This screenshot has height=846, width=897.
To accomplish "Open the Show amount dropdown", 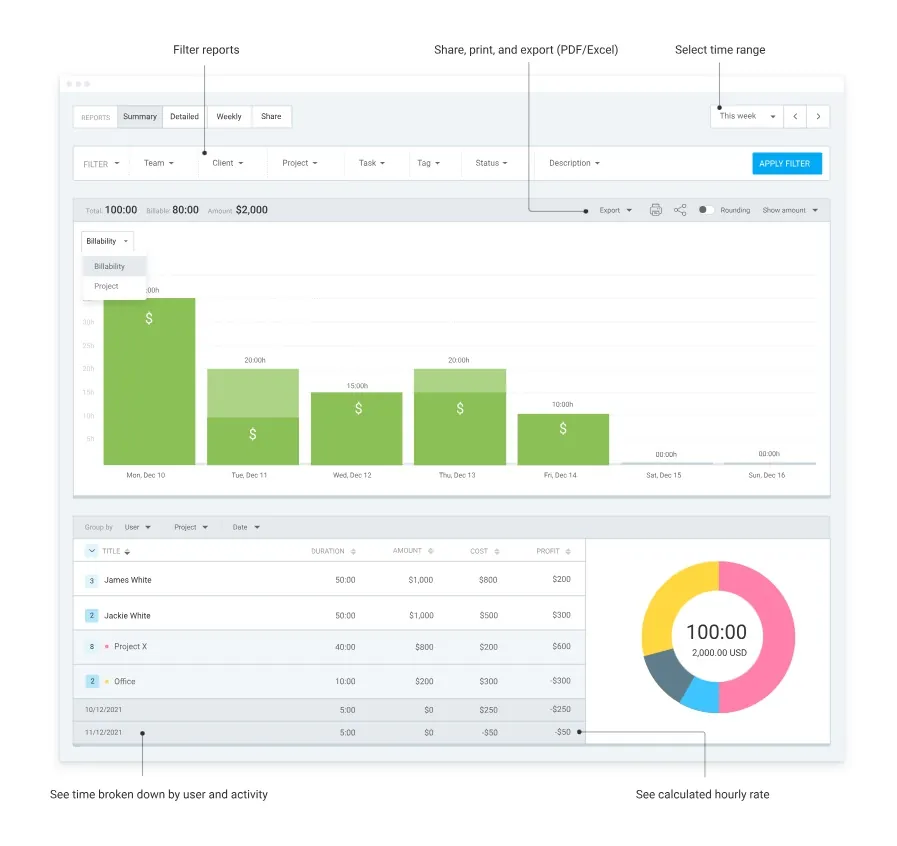I will point(790,210).
